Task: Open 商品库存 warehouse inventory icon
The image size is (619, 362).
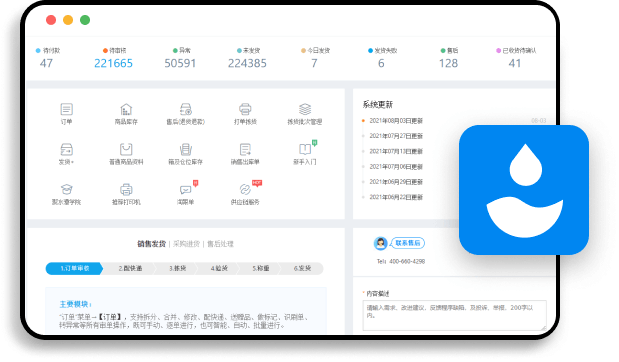Action: pos(126,109)
